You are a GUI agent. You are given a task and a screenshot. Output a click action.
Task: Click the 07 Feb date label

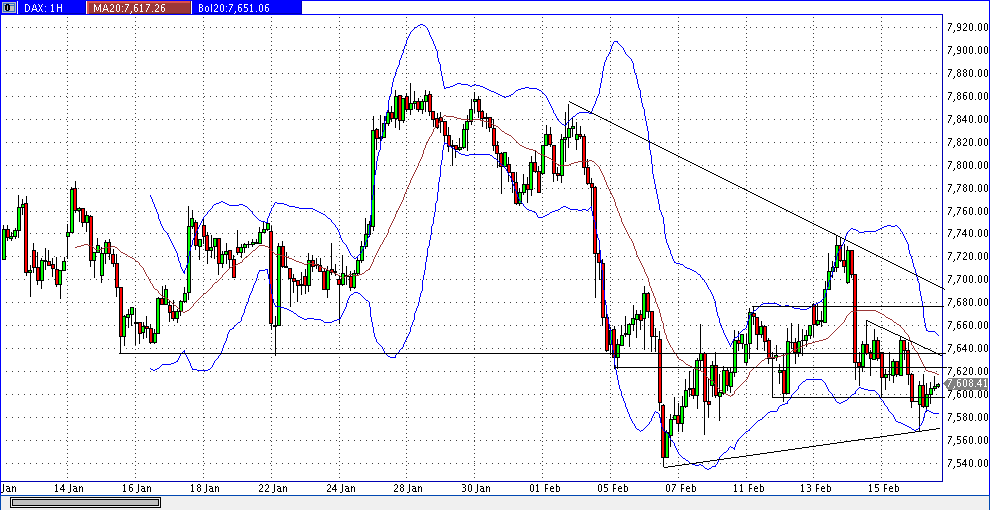click(x=679, y=488)
